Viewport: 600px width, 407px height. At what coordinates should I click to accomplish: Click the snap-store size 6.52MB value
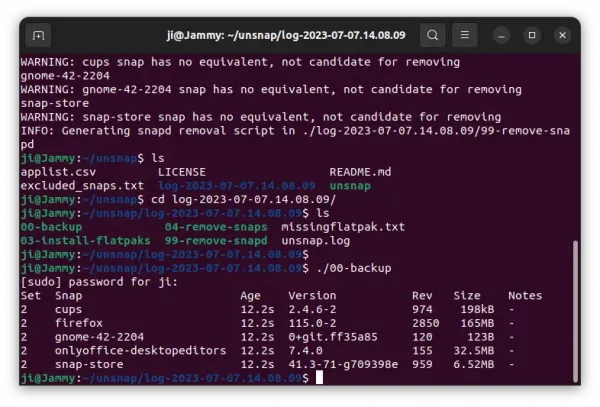pos(474,365)
